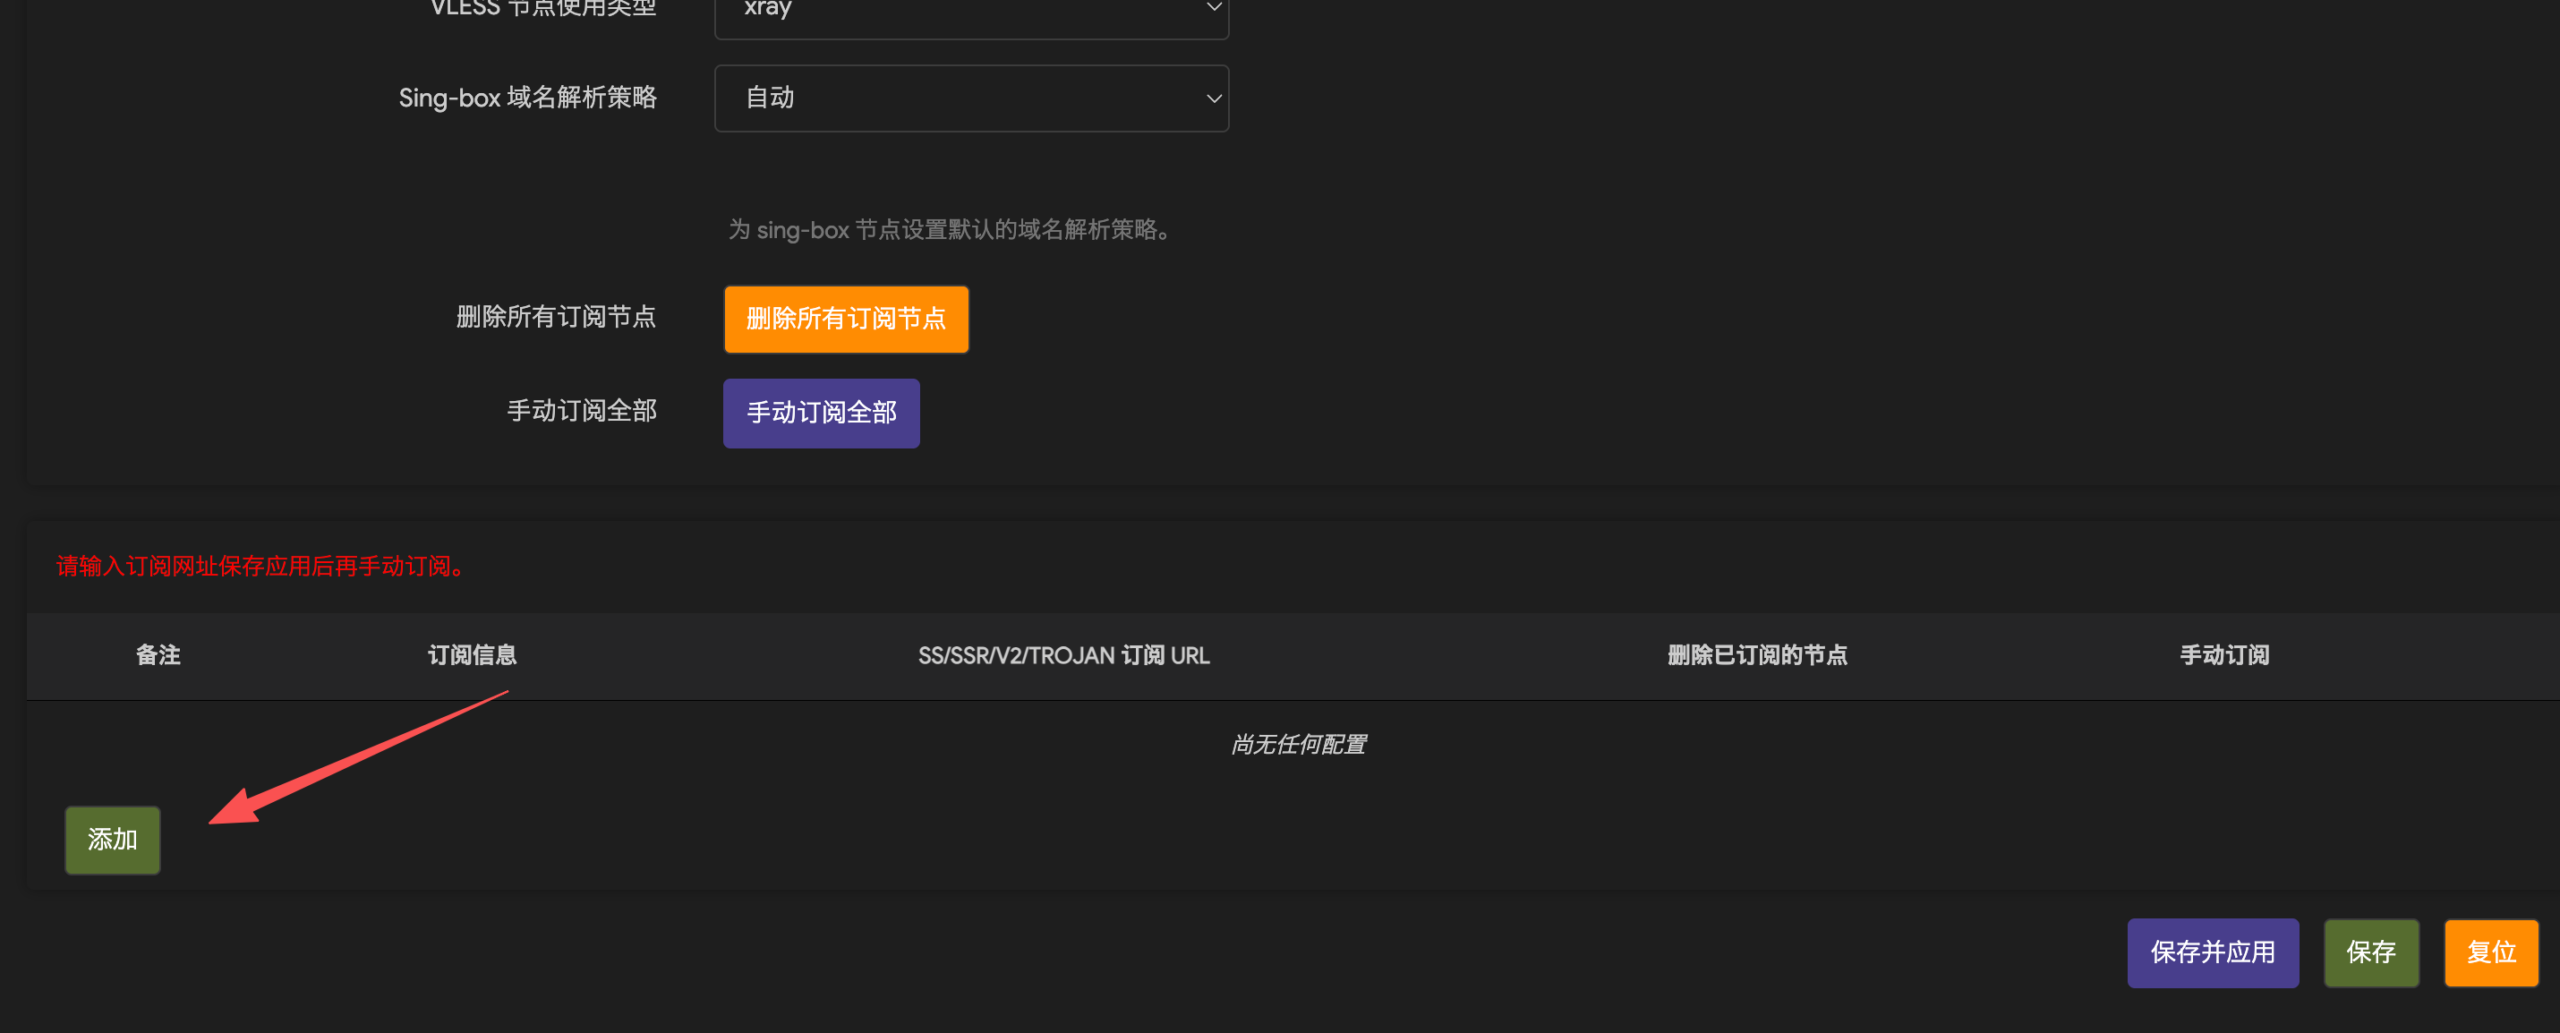Screen dimensions: 2560x1033
Task: Click the 尚无任何配置 placeholder text
Action: pyautogui.click(x=1297, y=744)
